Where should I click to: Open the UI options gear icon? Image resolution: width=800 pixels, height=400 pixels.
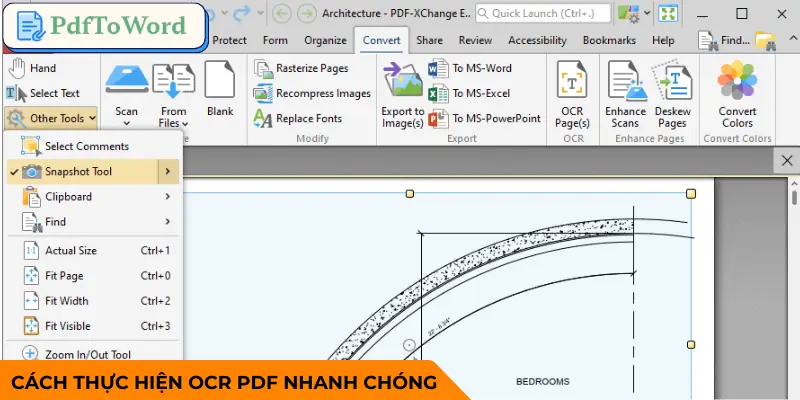click(x=629, y=14)
